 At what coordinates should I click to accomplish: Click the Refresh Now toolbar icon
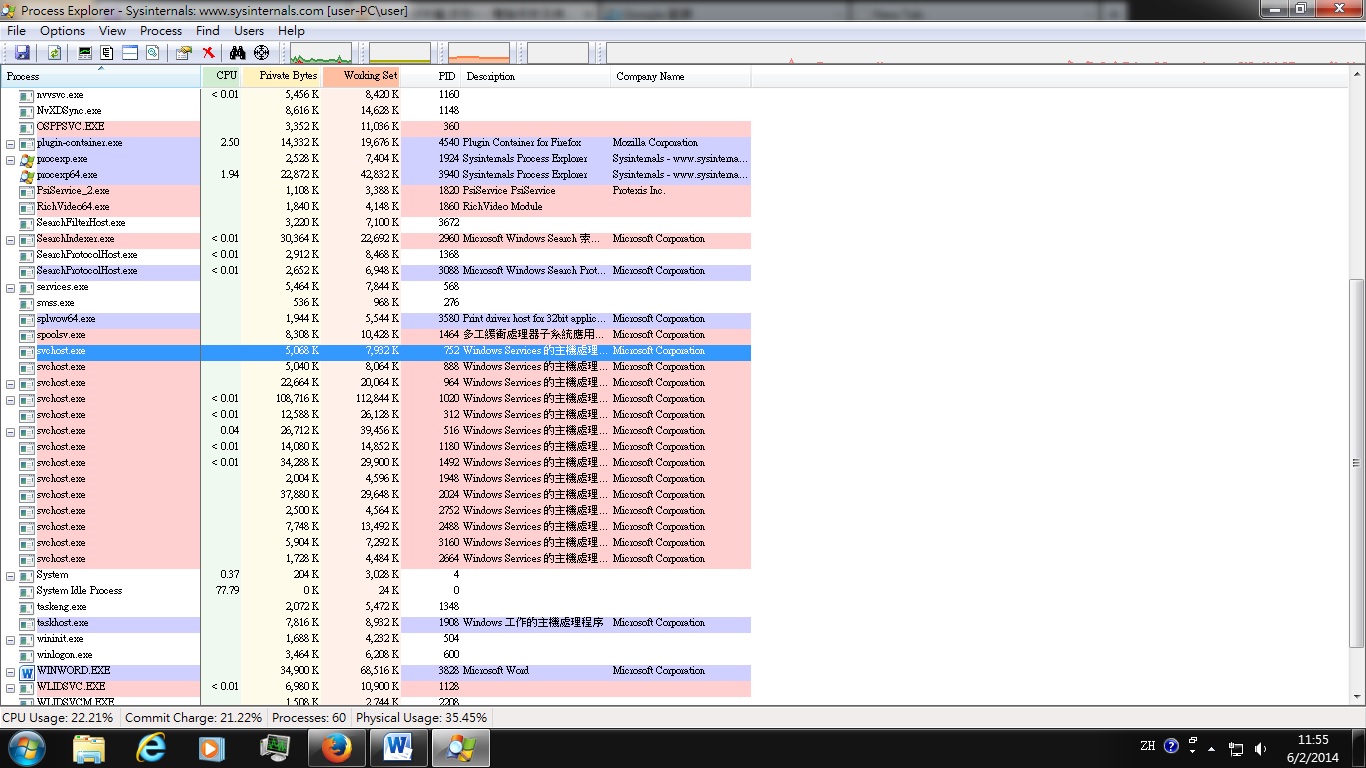[54, 53]
